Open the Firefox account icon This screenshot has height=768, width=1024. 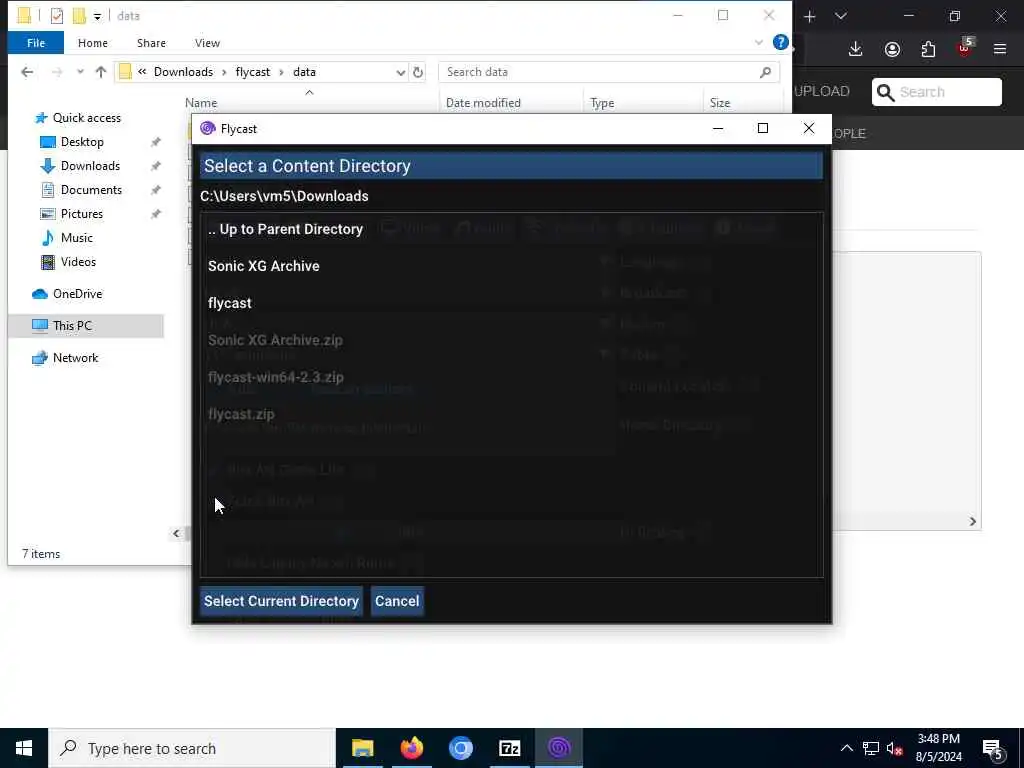(x=892, y=49)
